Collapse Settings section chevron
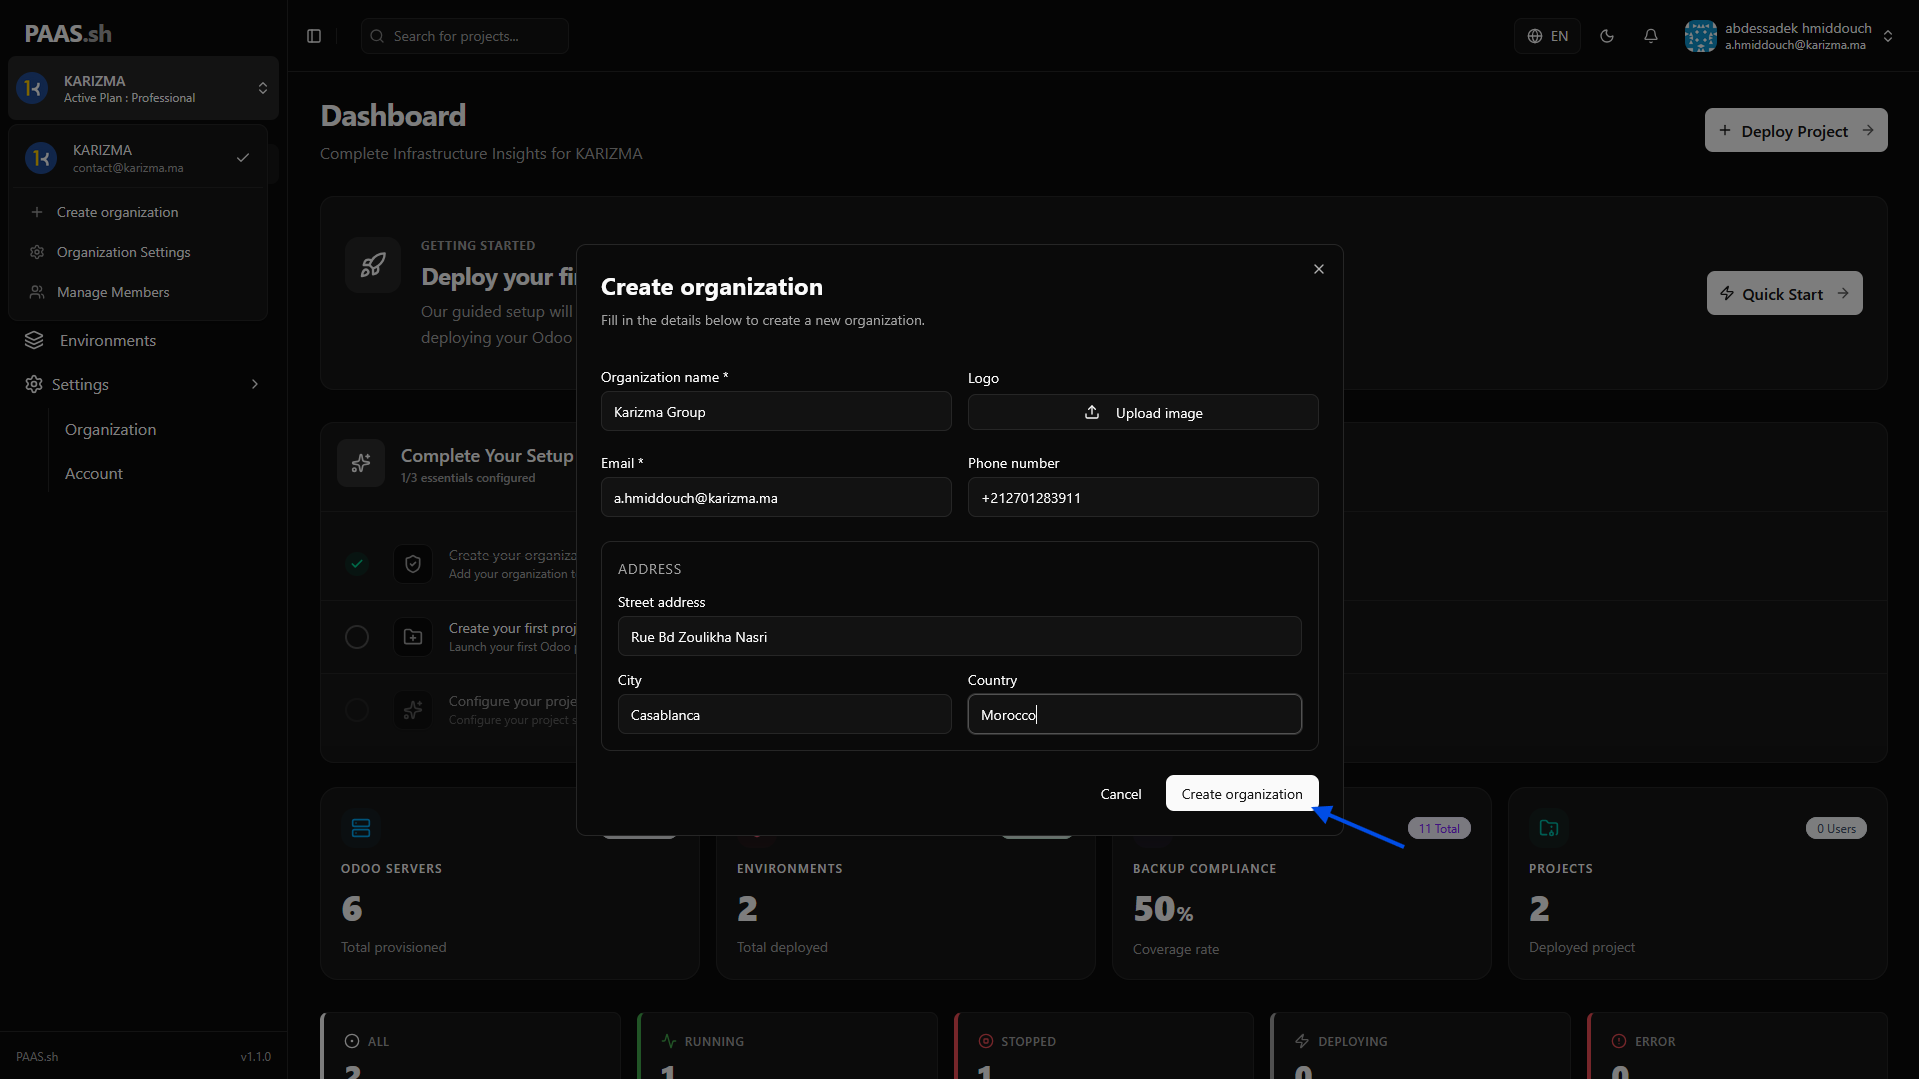Viewport: 1919px width, 1079px height. point(255,384)
